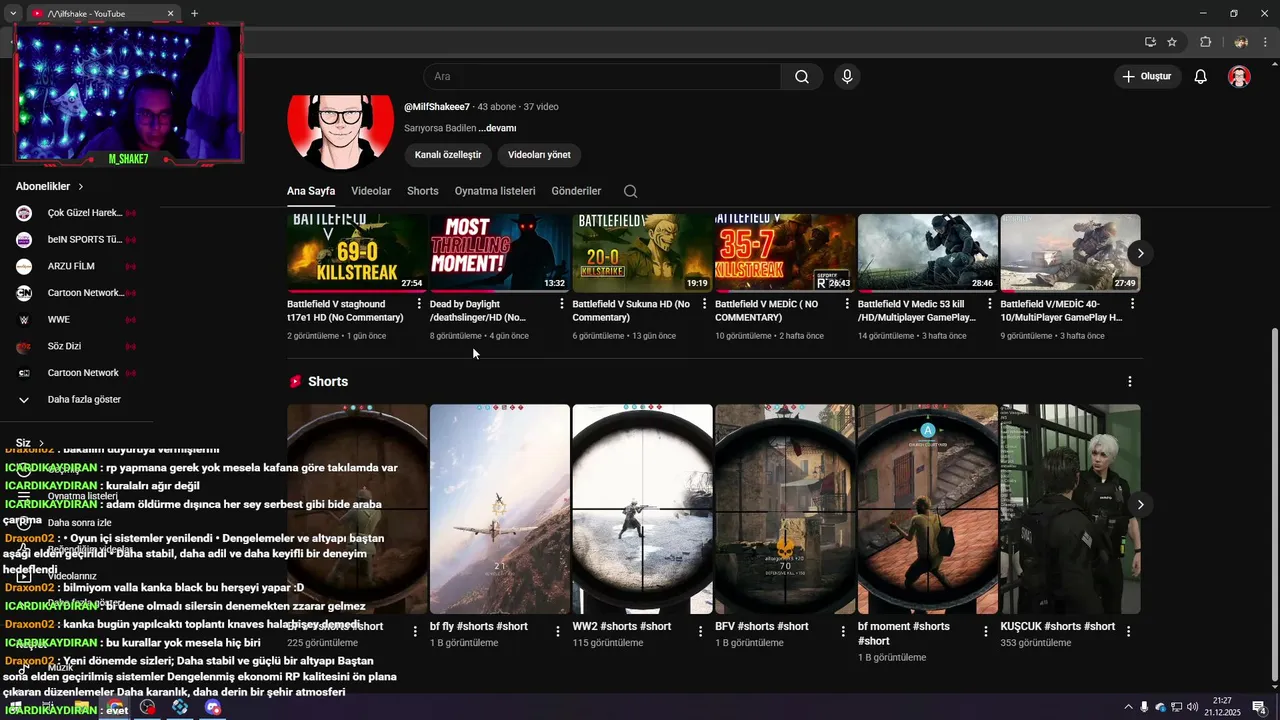
Task: Open Shorts section three-dot menu
Action: pyautogui.click(x=1130, y=382)
